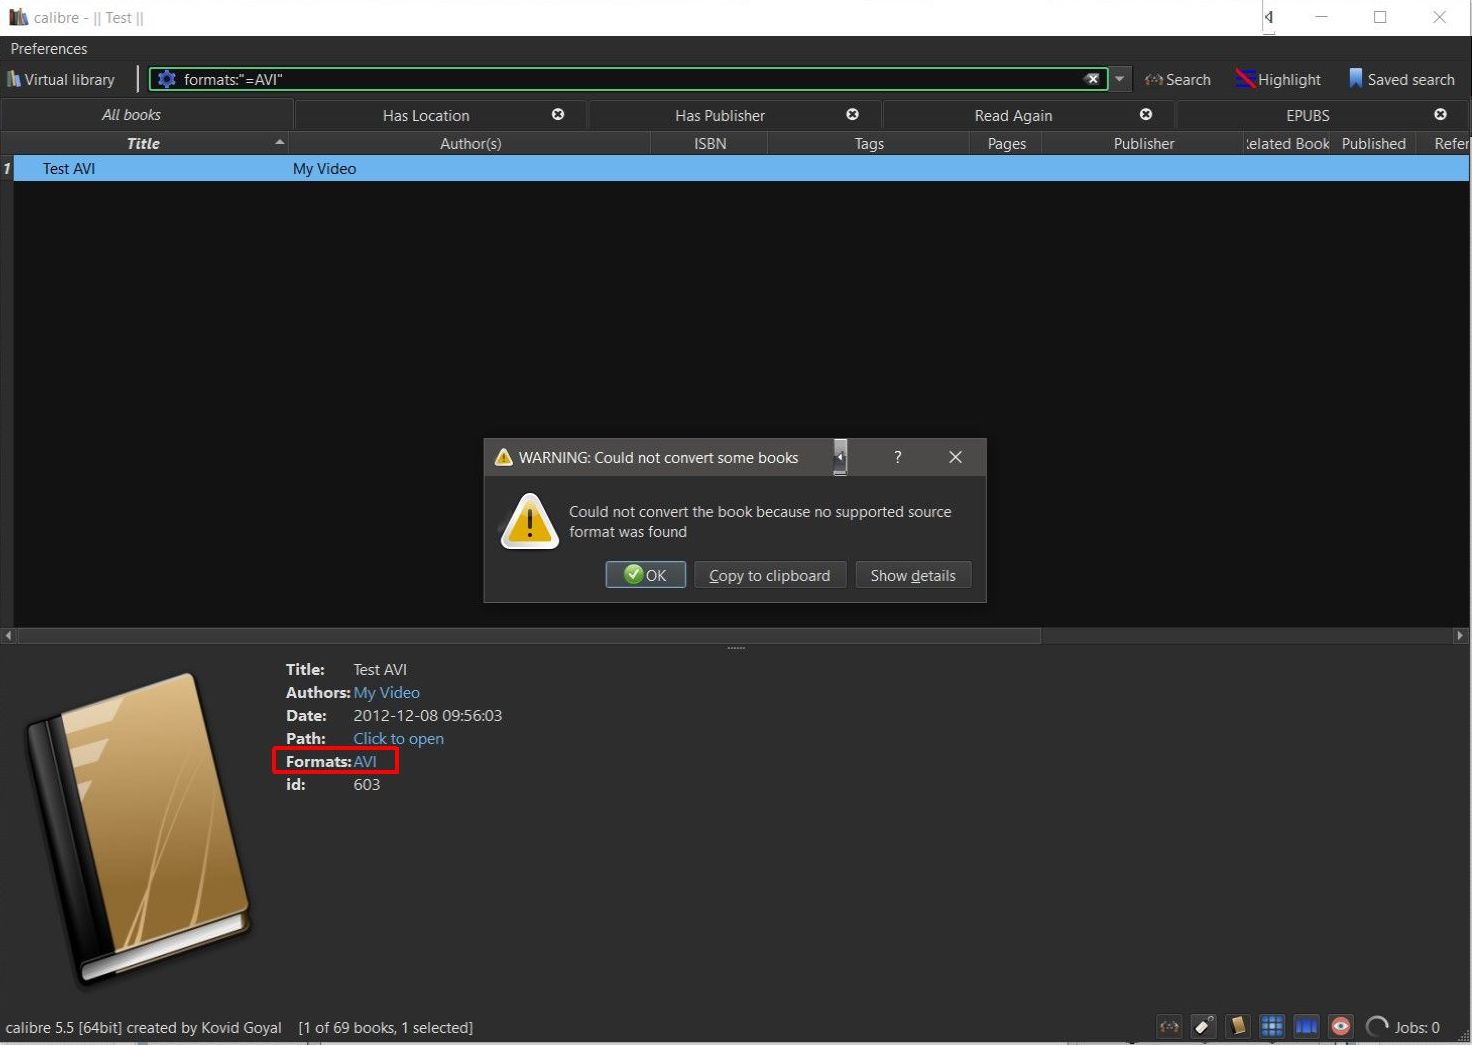This screenshot has width=1472, height=1045.
Task: Click the left arrow of the horizontal scrollbar
Action: [8, 635]
